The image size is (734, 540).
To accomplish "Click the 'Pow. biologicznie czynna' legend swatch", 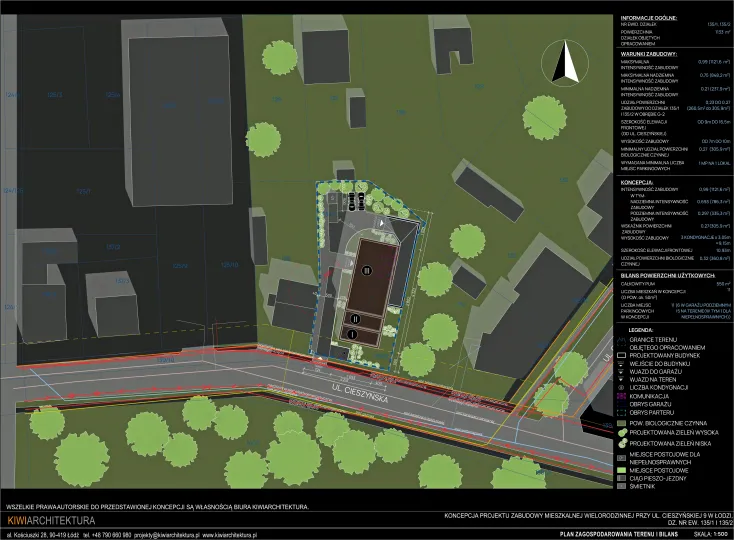I will pos(621,422).
